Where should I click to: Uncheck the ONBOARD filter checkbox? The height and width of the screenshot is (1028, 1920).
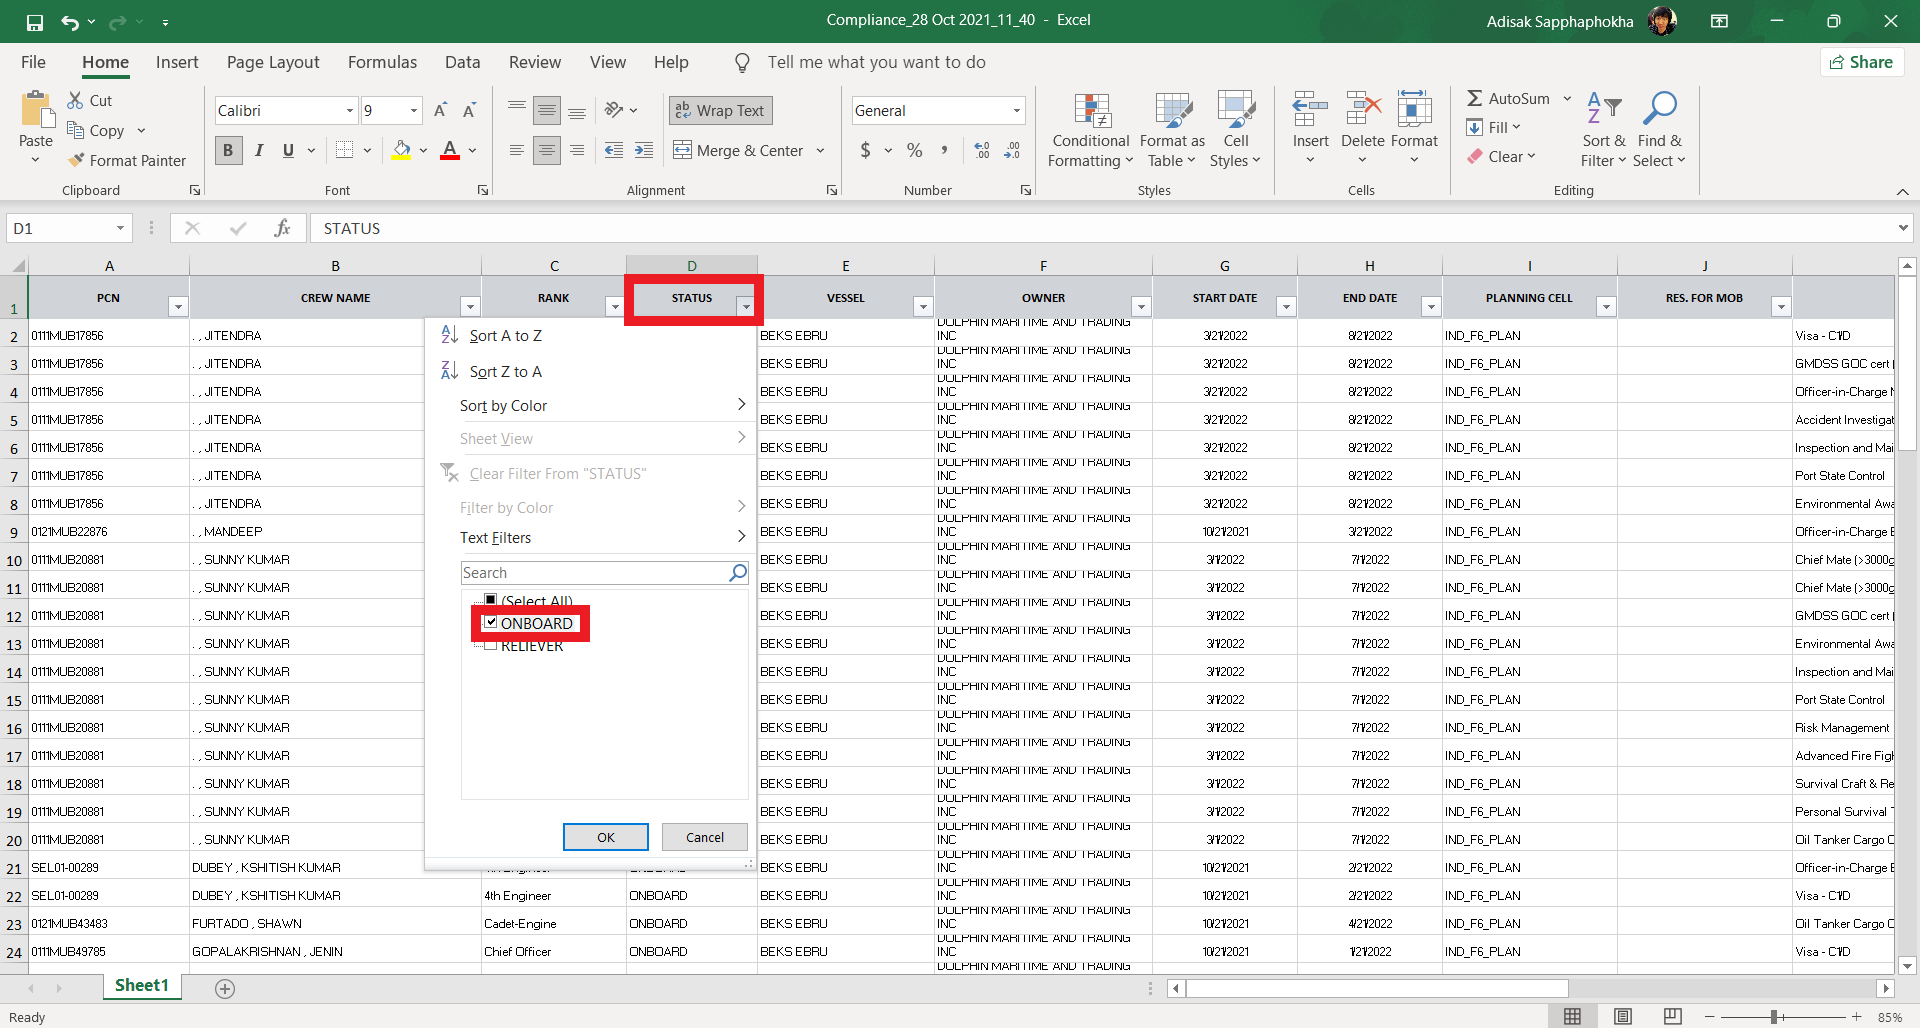pyautogui.click(x=491, y=622)
